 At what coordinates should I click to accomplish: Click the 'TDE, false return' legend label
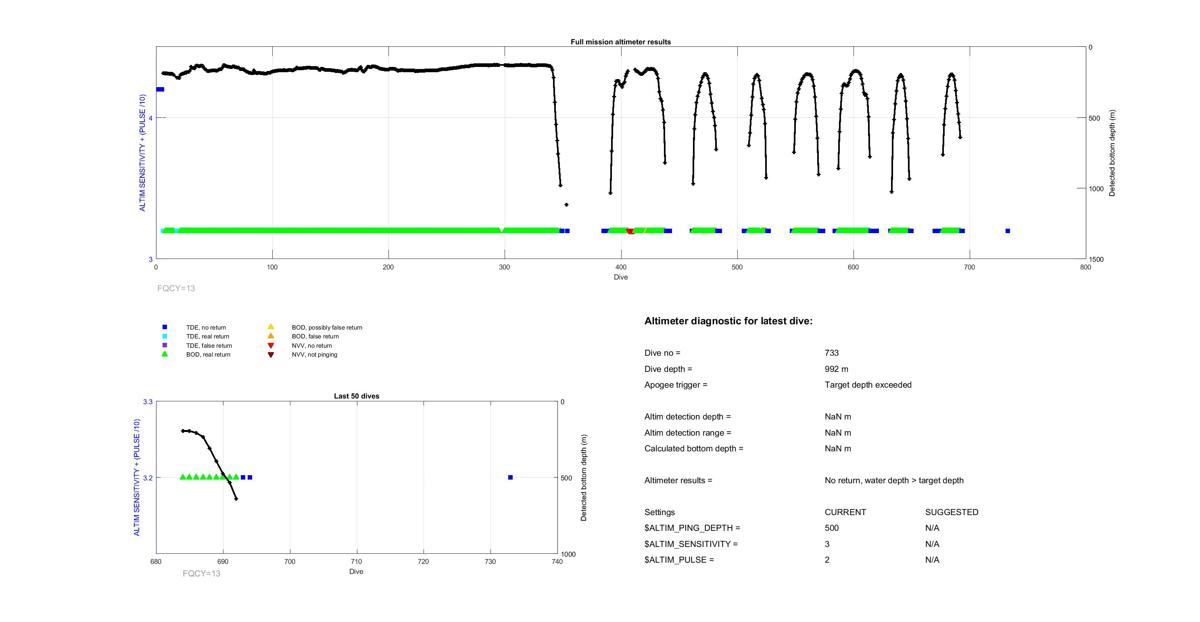tap(209, 345)
